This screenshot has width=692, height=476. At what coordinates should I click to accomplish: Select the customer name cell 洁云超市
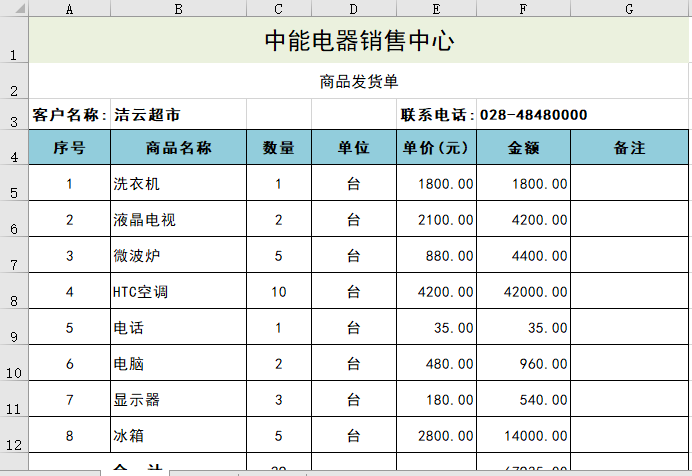coord(178,115)
